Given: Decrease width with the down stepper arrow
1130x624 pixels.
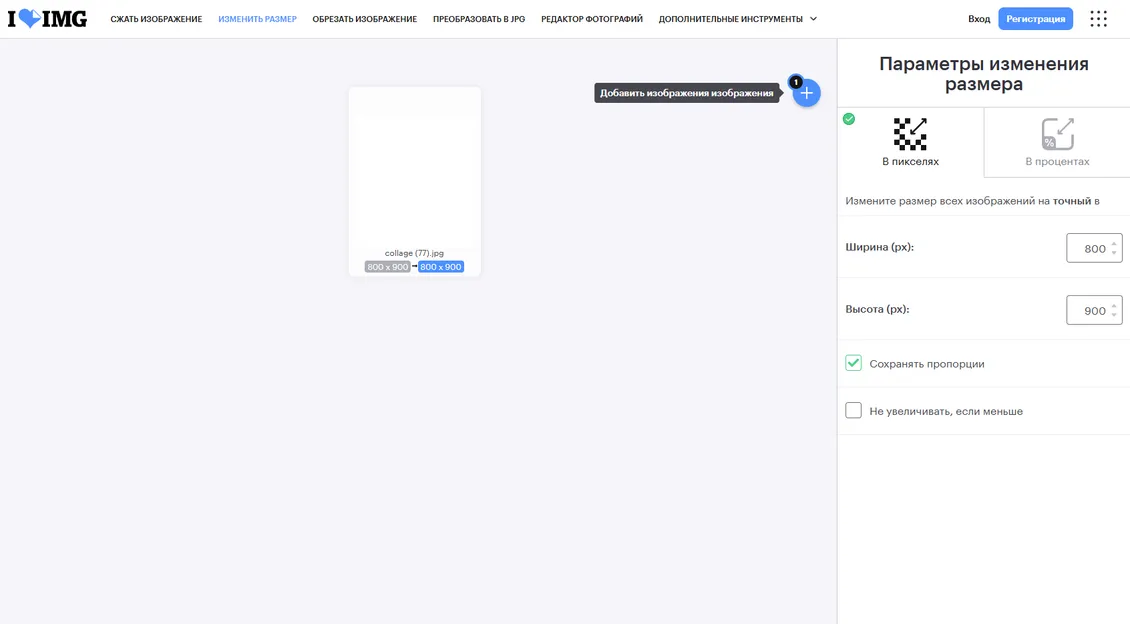Looking at the screenshot, I should click(1114, 253).
